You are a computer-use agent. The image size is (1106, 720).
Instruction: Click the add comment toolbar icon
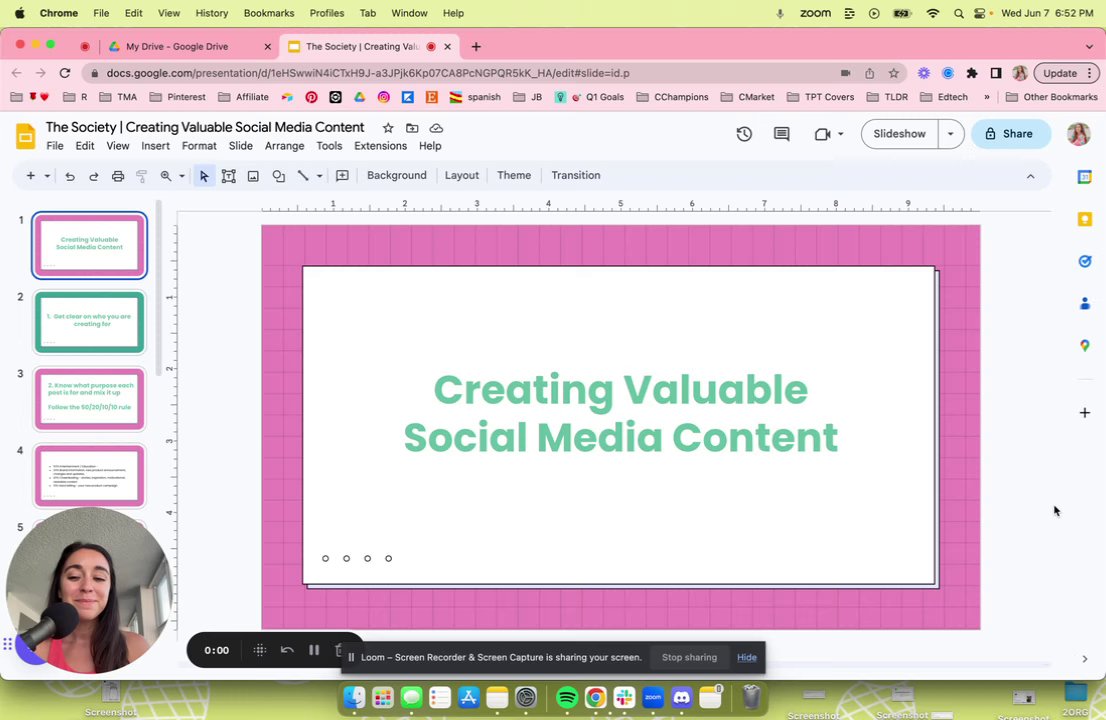[342, 176]
